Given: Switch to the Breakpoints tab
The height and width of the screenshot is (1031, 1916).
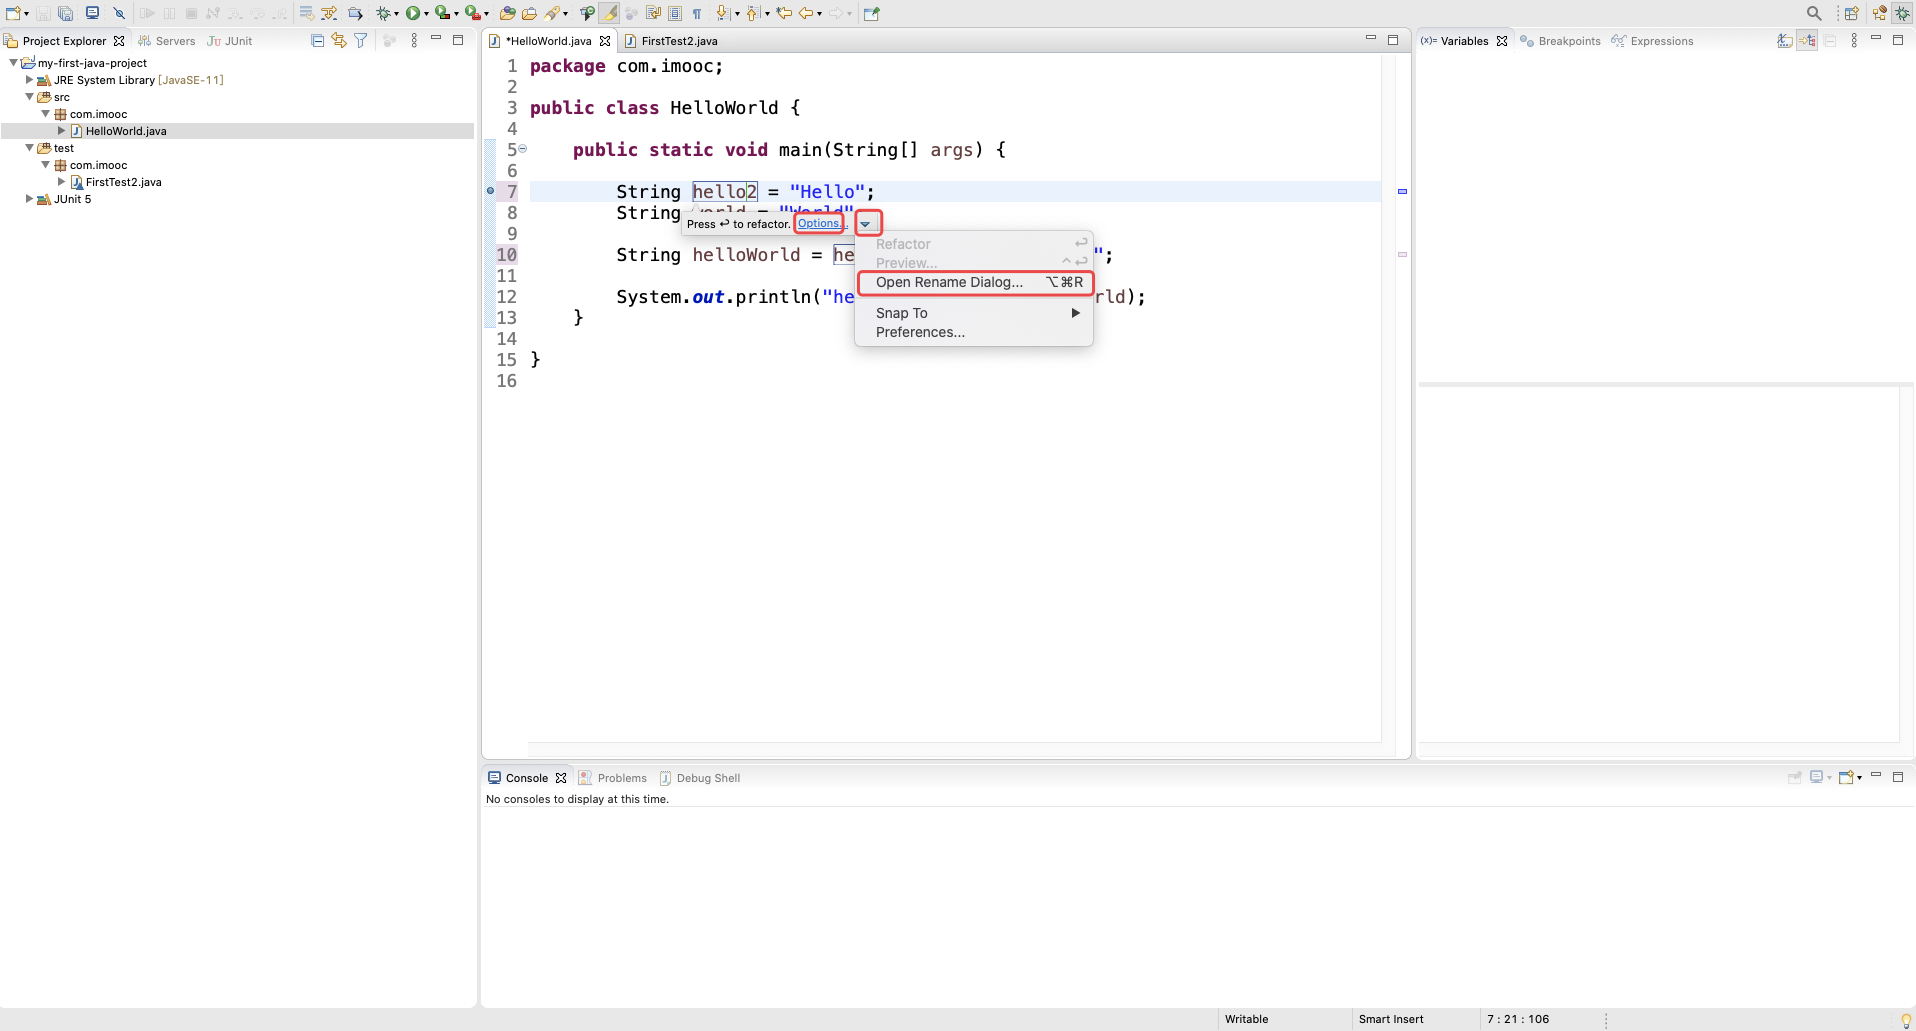Looking at the screenshot, I should pos(1560,41).
